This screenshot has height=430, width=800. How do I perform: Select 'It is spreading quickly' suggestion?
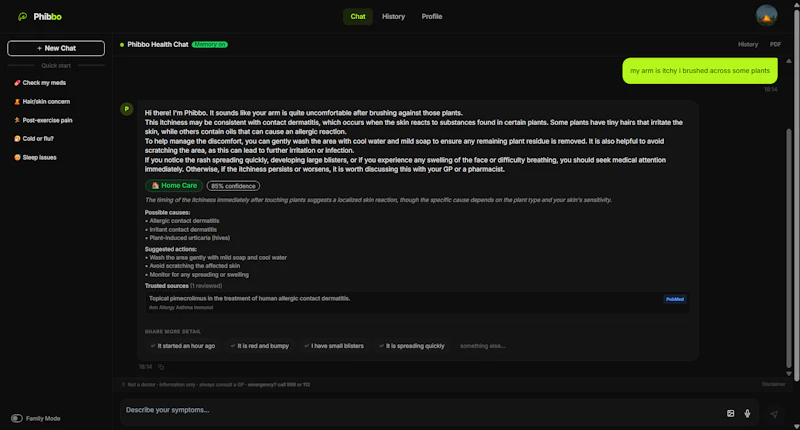[x=412, y=346]
